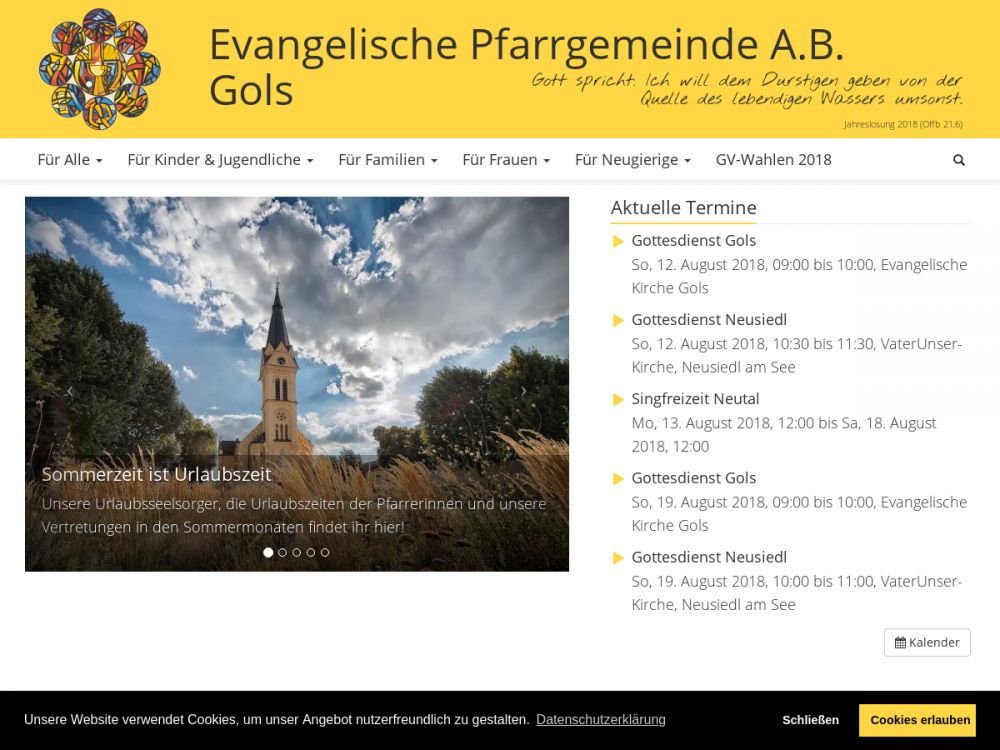Dismiss cookie banner with Schließen
This screenshot has height=750, width=1000.
(810, 720)
